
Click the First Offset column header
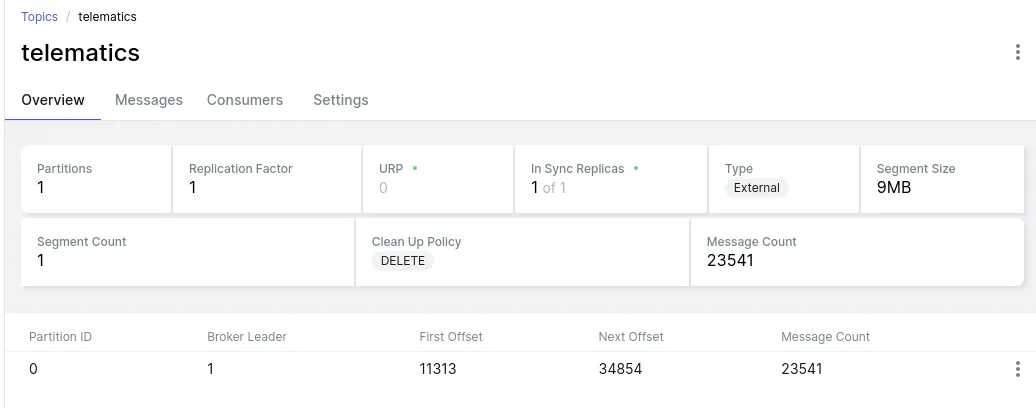tap(451, 337)
